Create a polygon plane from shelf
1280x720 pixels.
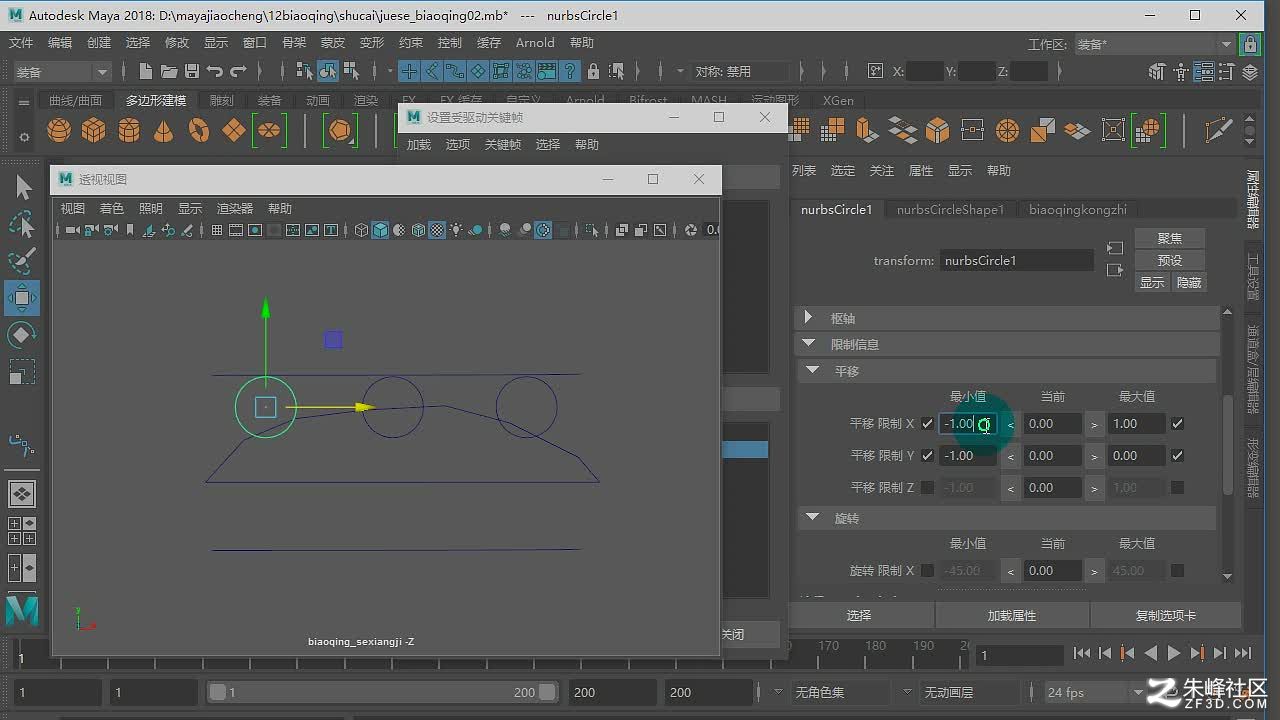pyautogui.click(x=234, y=130)
